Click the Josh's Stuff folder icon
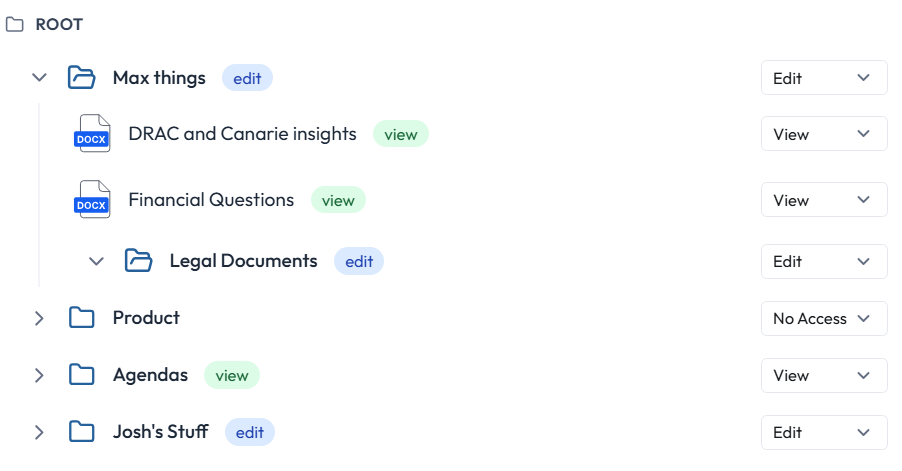The height and width of the screenshot is (471, 902). [x=81, y=432]
